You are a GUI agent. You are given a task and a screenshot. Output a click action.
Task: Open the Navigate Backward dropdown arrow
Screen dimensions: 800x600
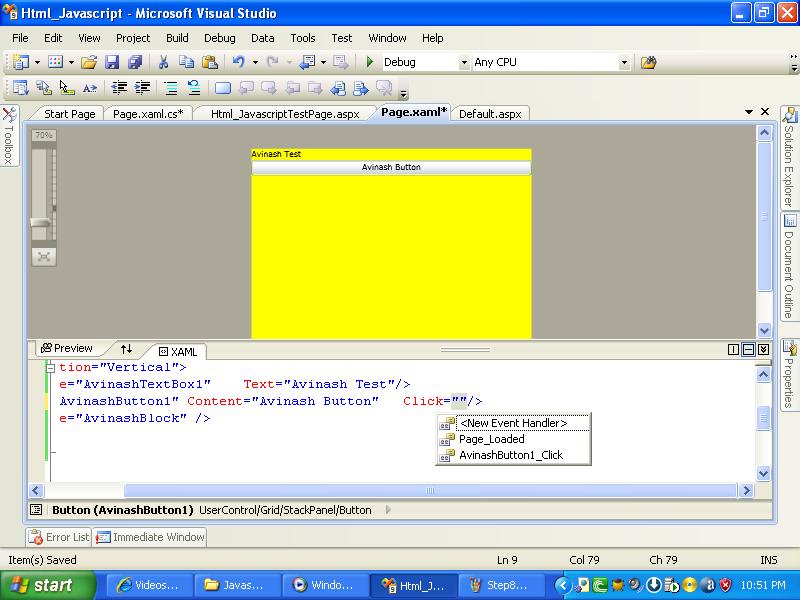coord(323,62)
